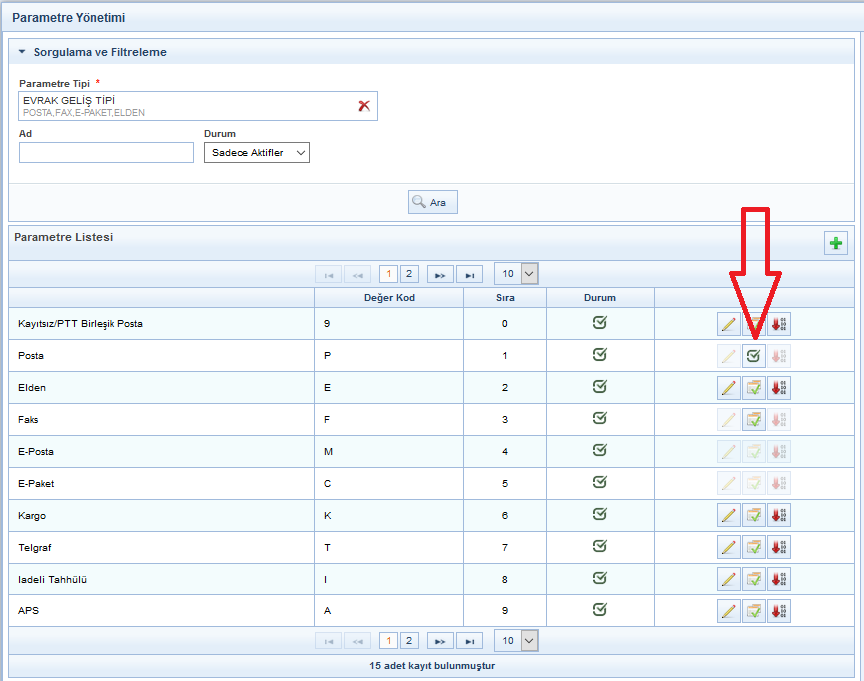Edit the Elden row with pencil icon
This screenshot has width=864, height=681.
point(729,388)
